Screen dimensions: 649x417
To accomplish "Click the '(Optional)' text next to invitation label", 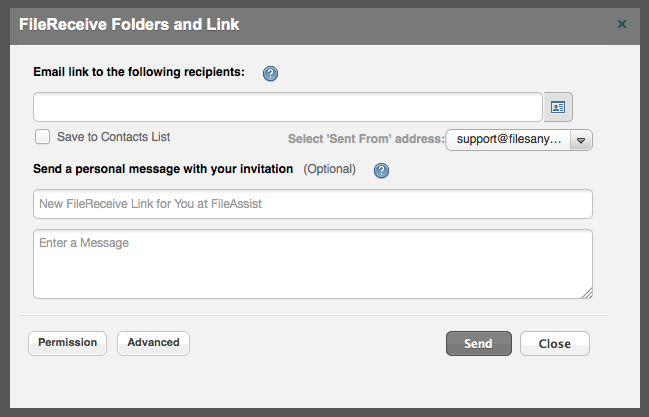I will point(329,169).
